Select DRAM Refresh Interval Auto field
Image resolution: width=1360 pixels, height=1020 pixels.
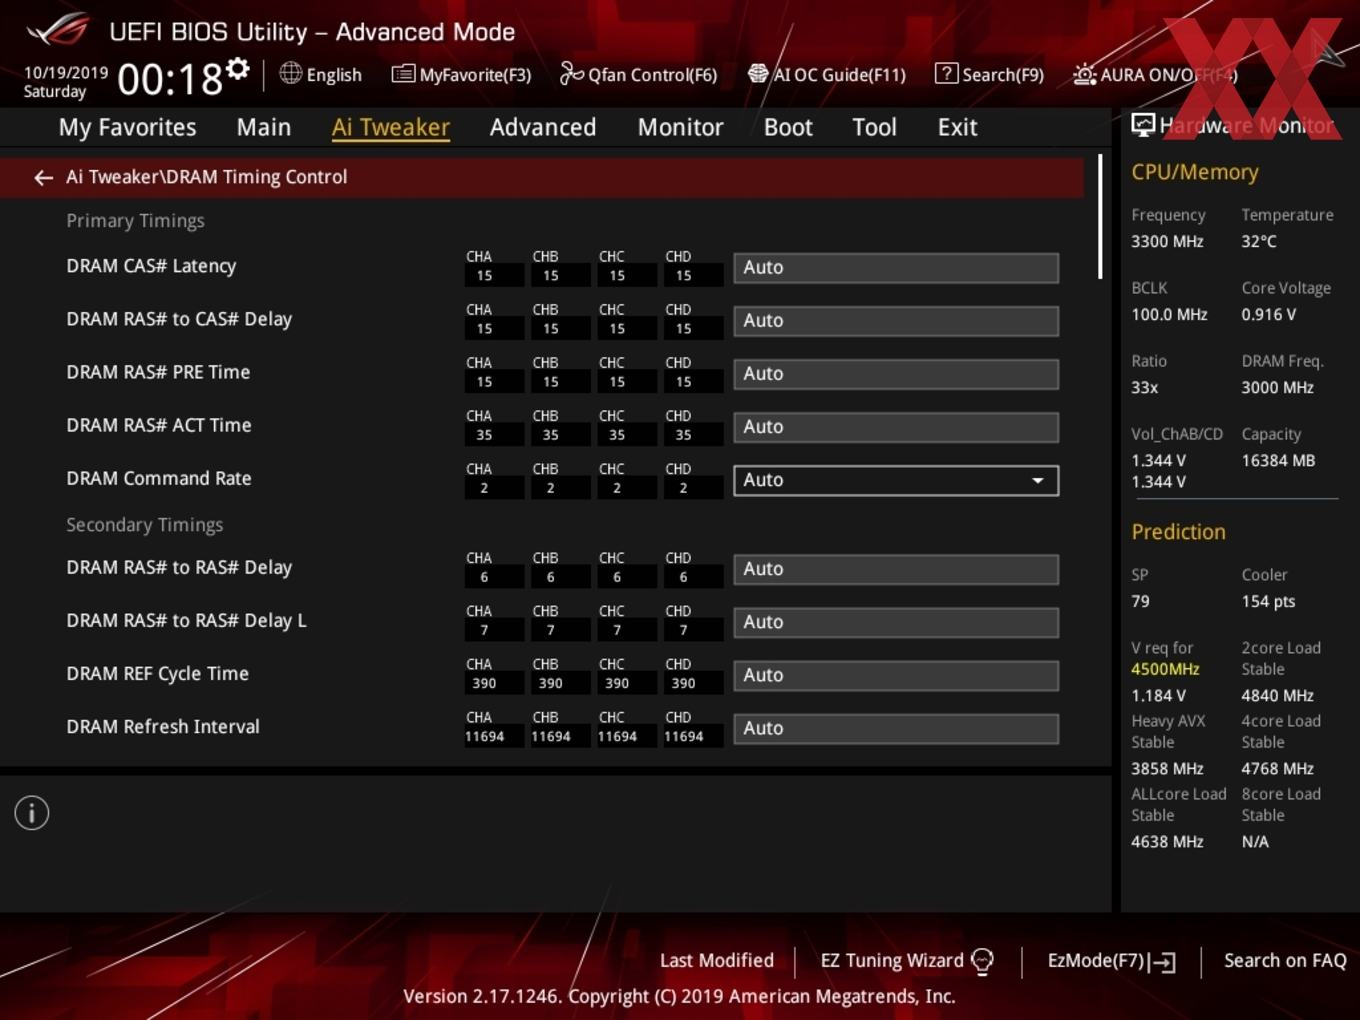(896, 728)
